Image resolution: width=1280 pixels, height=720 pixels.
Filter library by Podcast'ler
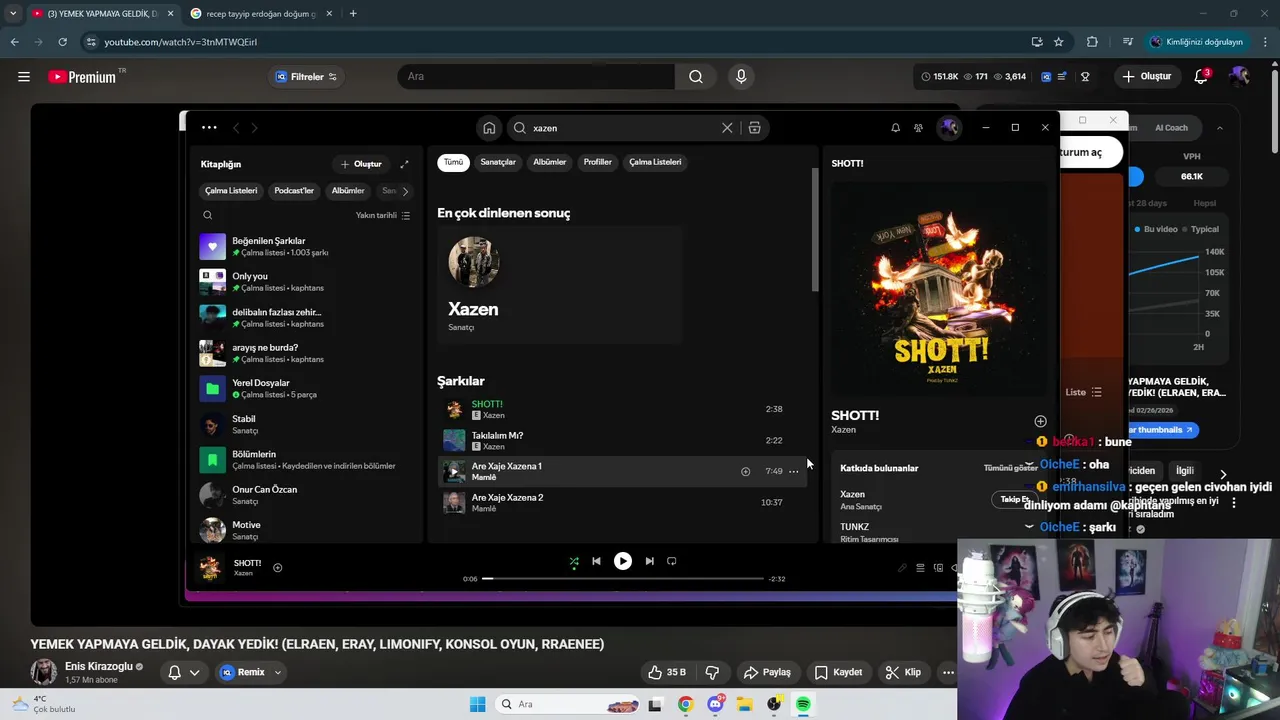tap(294, 191)
